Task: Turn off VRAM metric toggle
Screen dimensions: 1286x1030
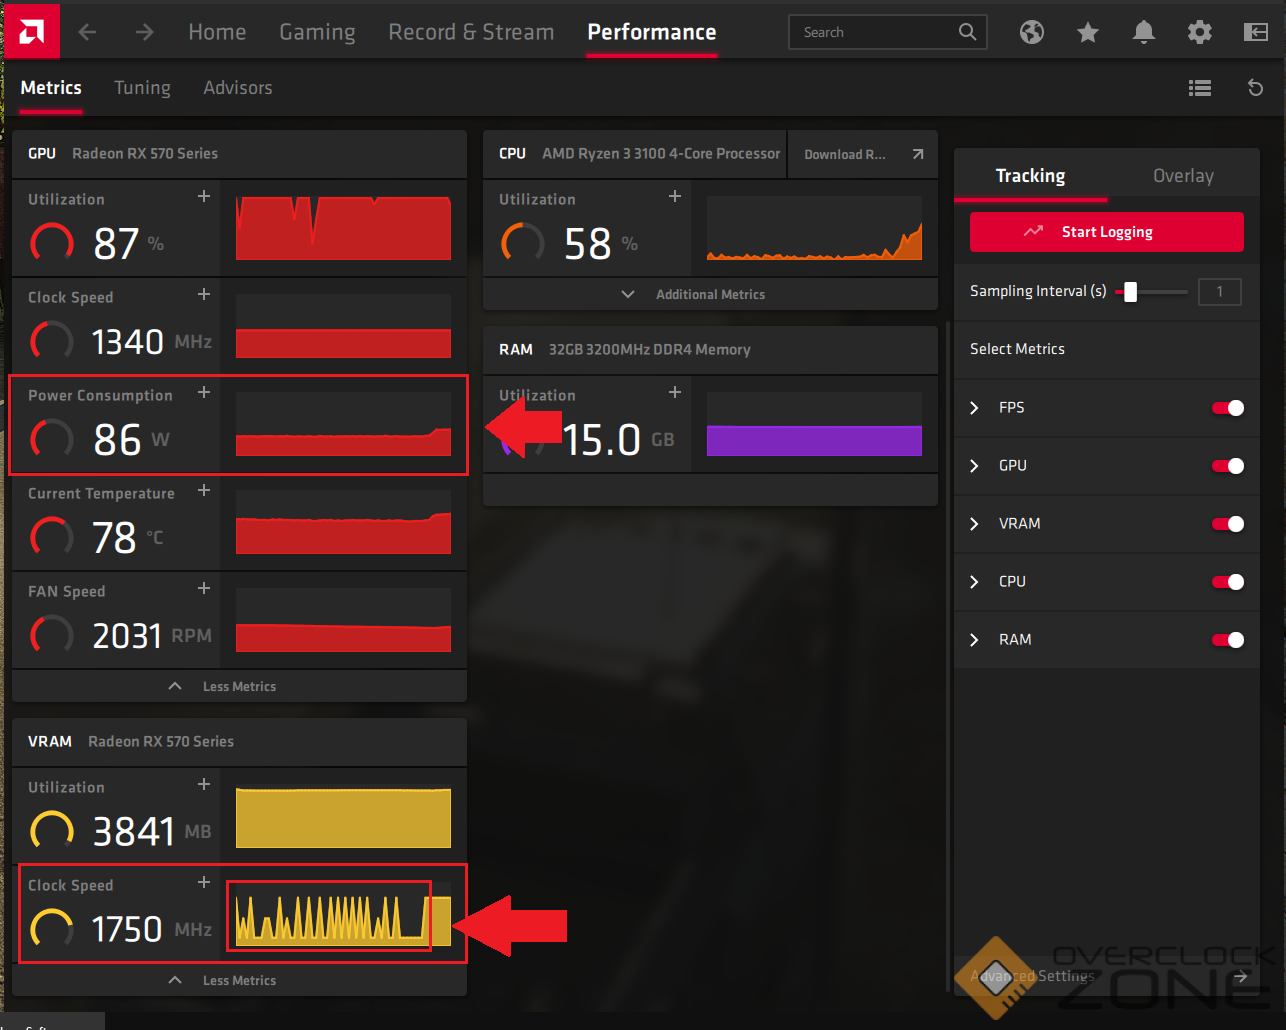Action: 1228,524
